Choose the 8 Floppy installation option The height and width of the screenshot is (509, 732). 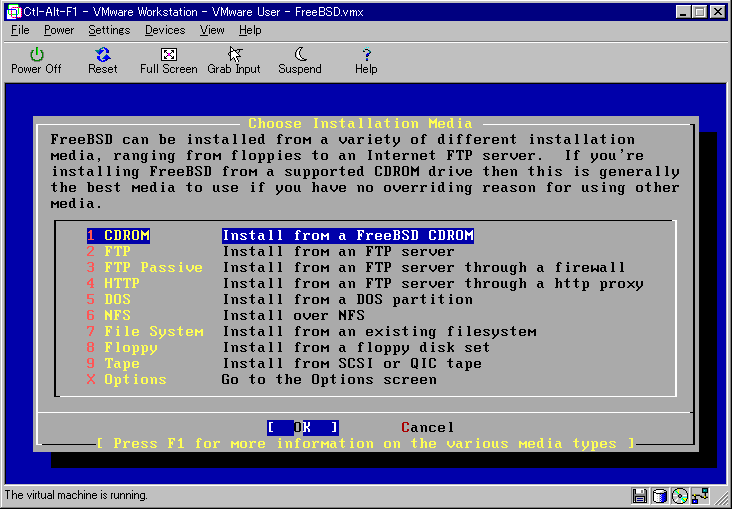[122, 347]
